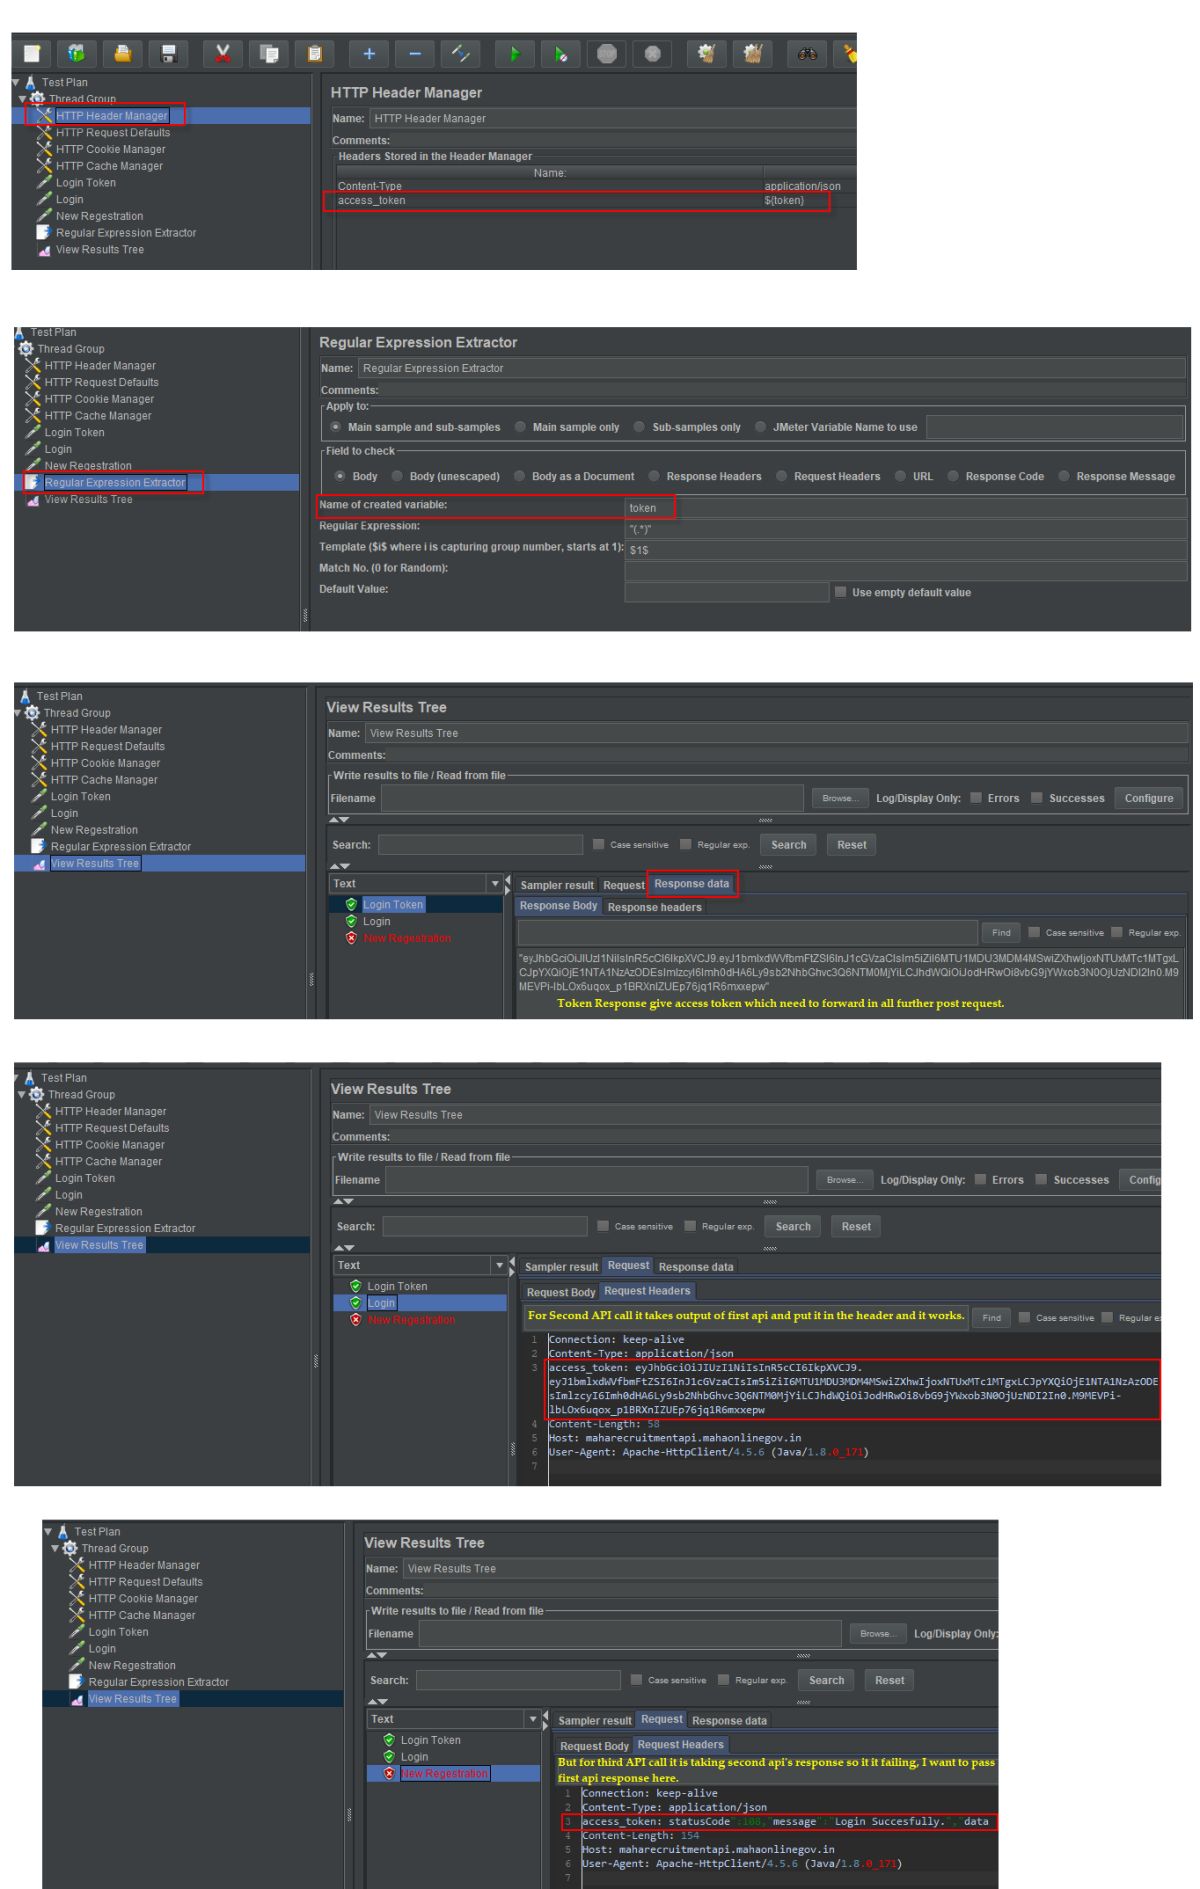Open Search with the binoculars icon
Image resolution: width=1200 pixels, height=1889 pixels.
[807, 54]
